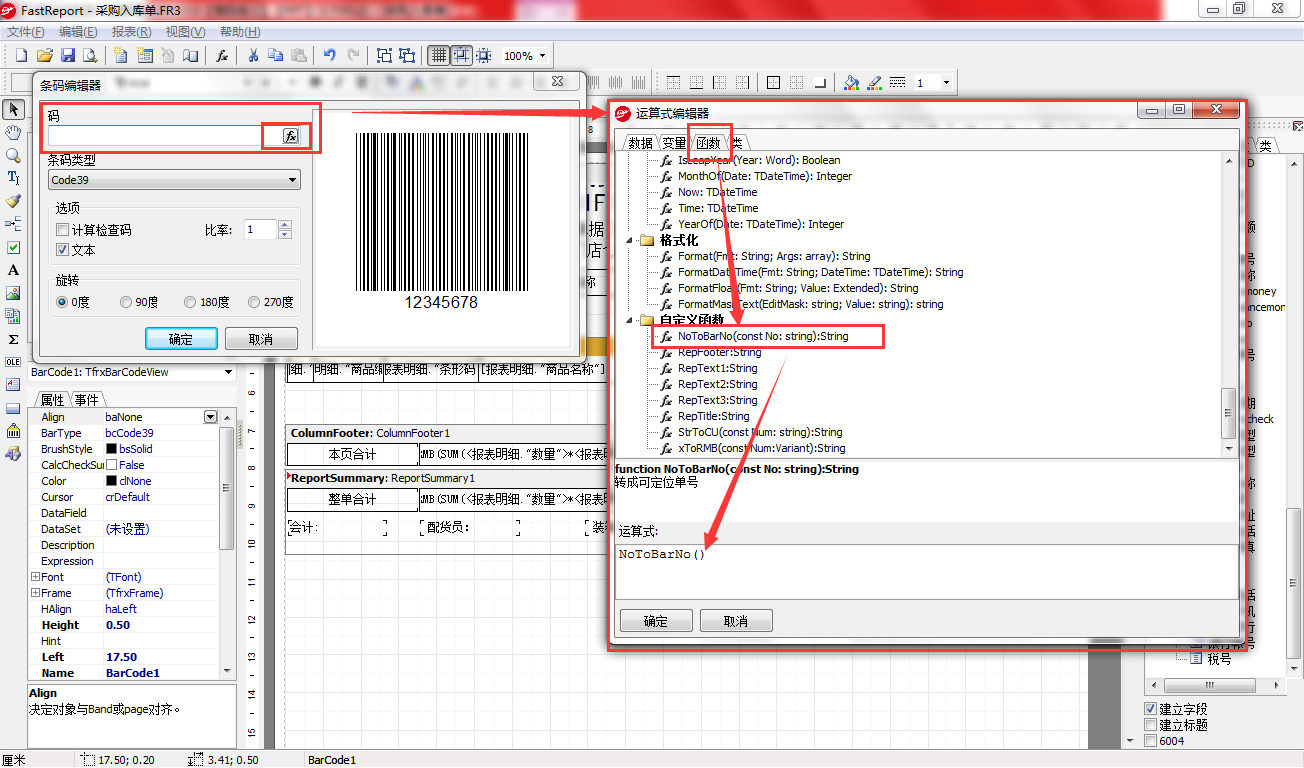Collapse the 自定义函数 folder

point(631,320)
